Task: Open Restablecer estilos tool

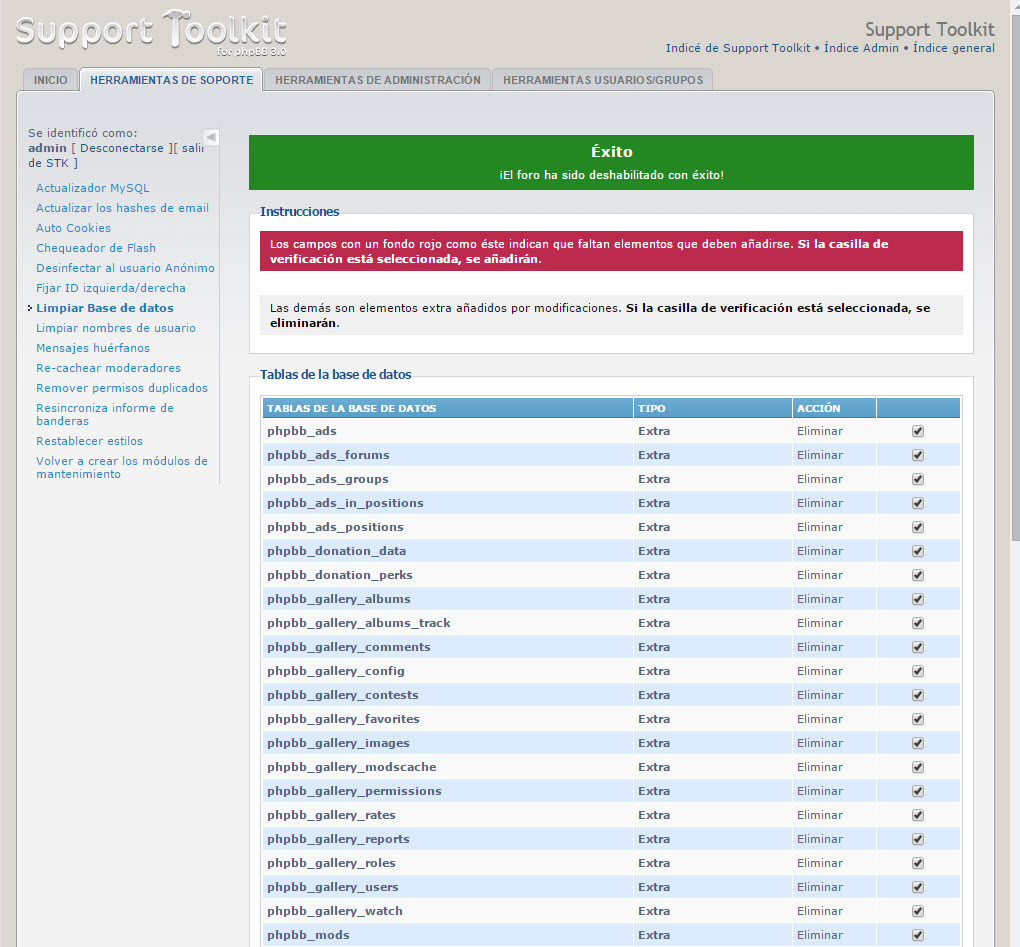Action: pyautogui.click(x=89, y=441)
